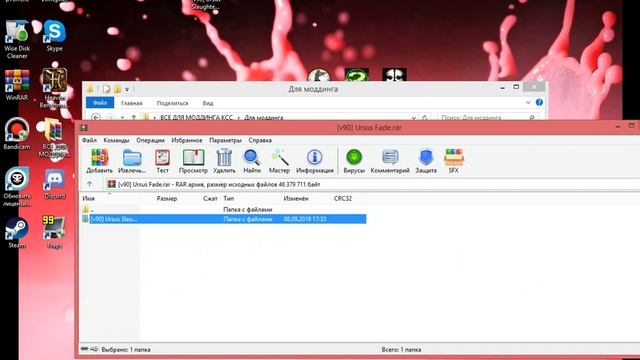Open WinRAR desktop shortcut
The height and width of the screenshot is (360, 640).
17,85
